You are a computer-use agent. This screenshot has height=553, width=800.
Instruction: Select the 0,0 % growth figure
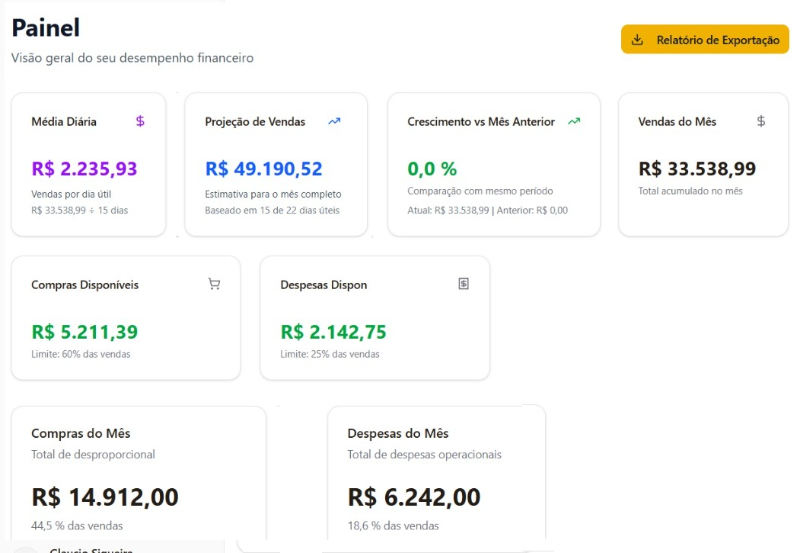point(432,169)
